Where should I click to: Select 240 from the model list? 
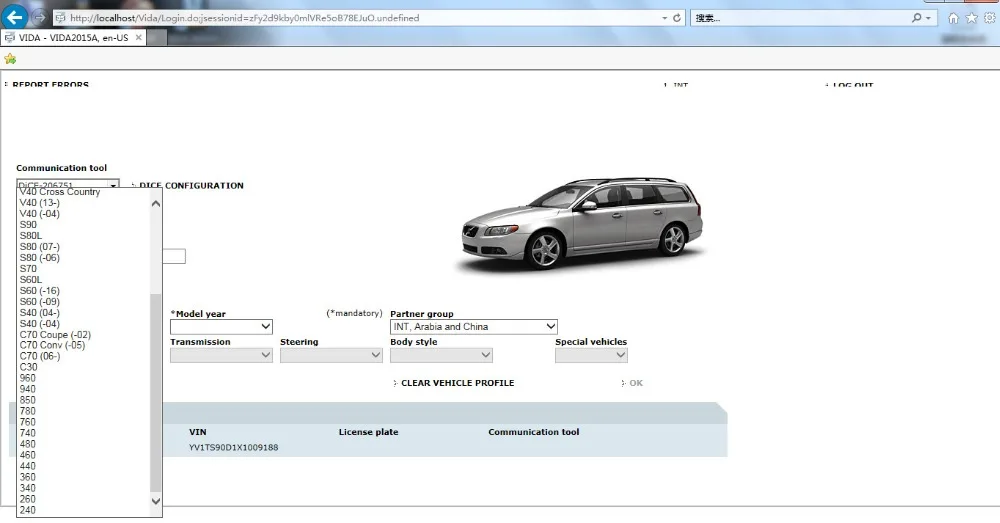click(x=27, y=510)
